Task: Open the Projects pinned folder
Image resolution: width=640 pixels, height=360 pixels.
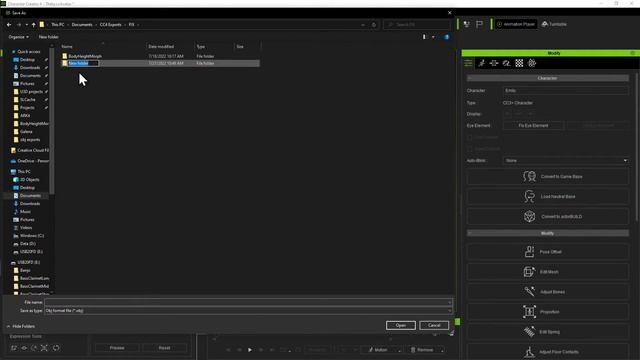Action: tap(27, 108)
